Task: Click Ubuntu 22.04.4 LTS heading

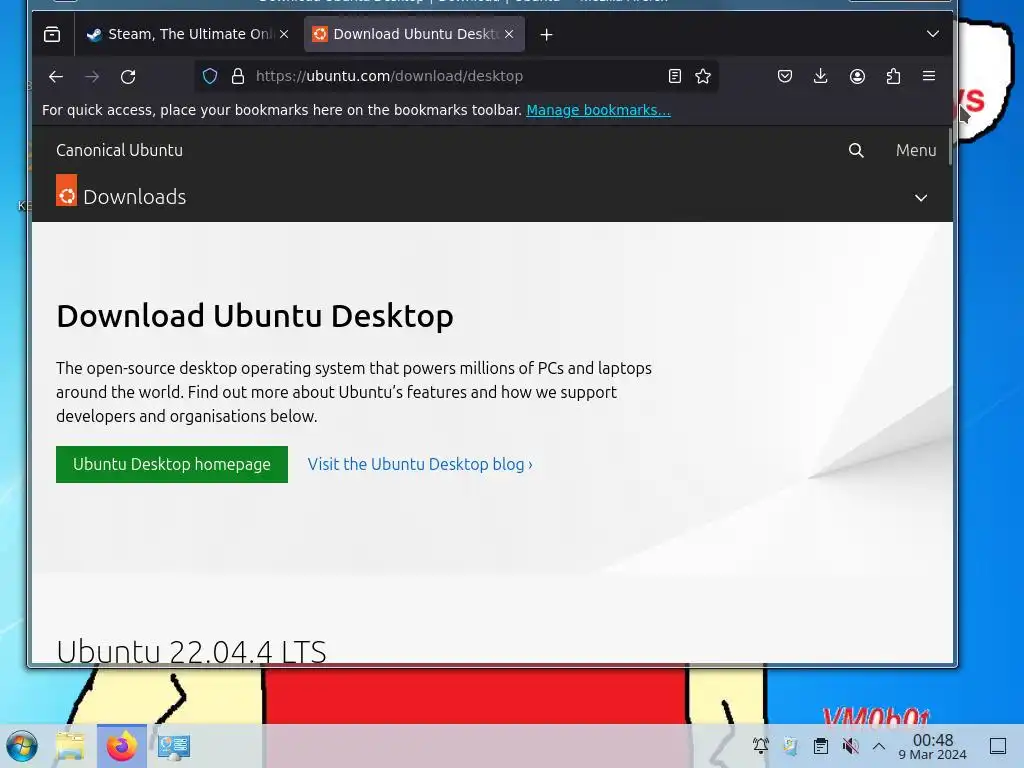Action: 191,650
